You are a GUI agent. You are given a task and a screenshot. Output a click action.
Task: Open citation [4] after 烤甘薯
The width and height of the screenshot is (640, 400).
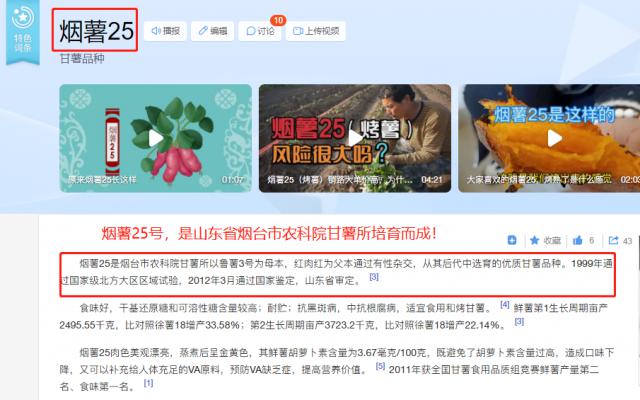pos(504,304)
